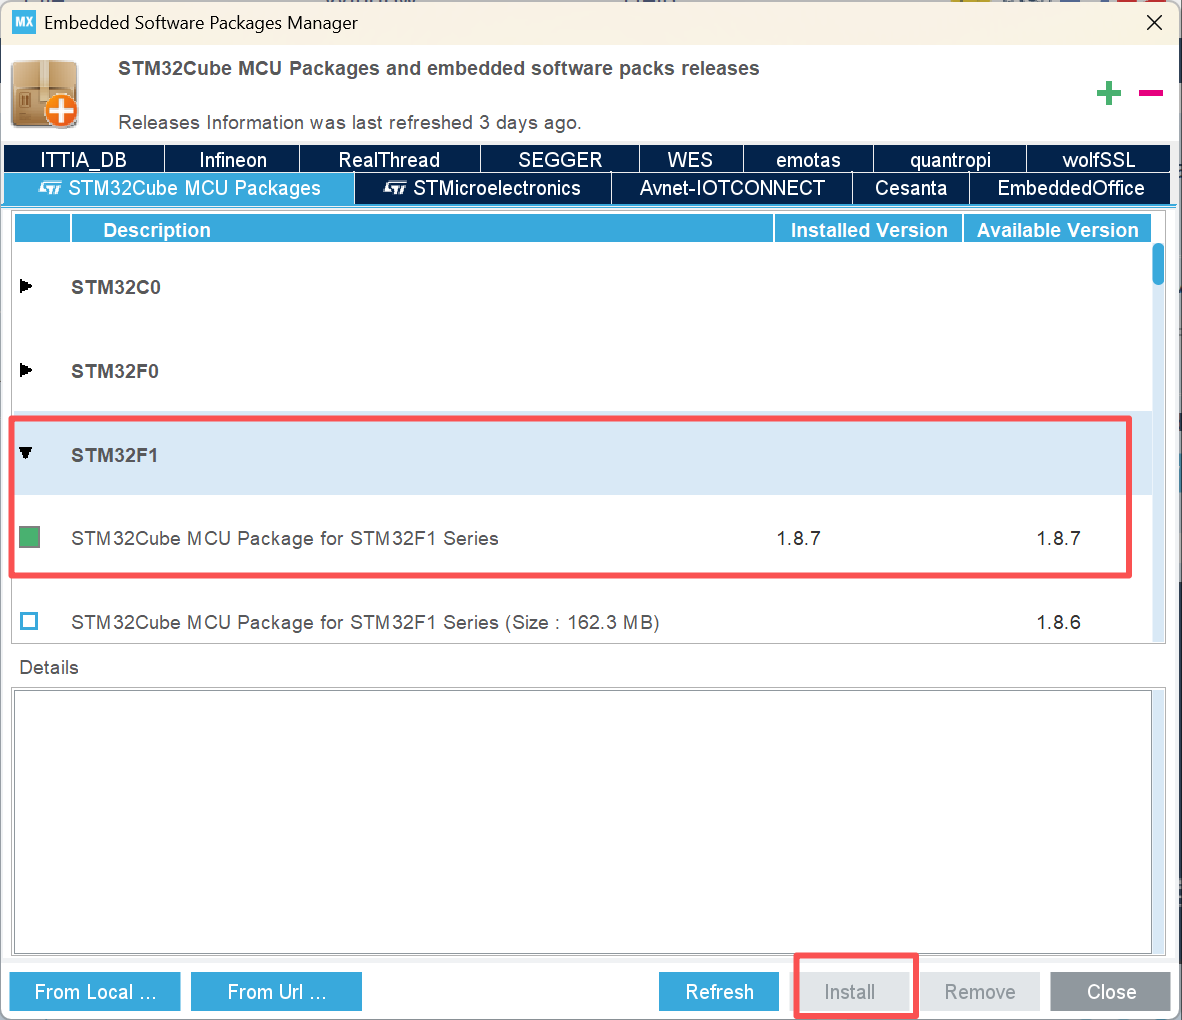Image resolution: width=1182 pixels, height=1020 pixels.
Task: Click the green plus expand-all icon
Action: (x=1108, y=93)
